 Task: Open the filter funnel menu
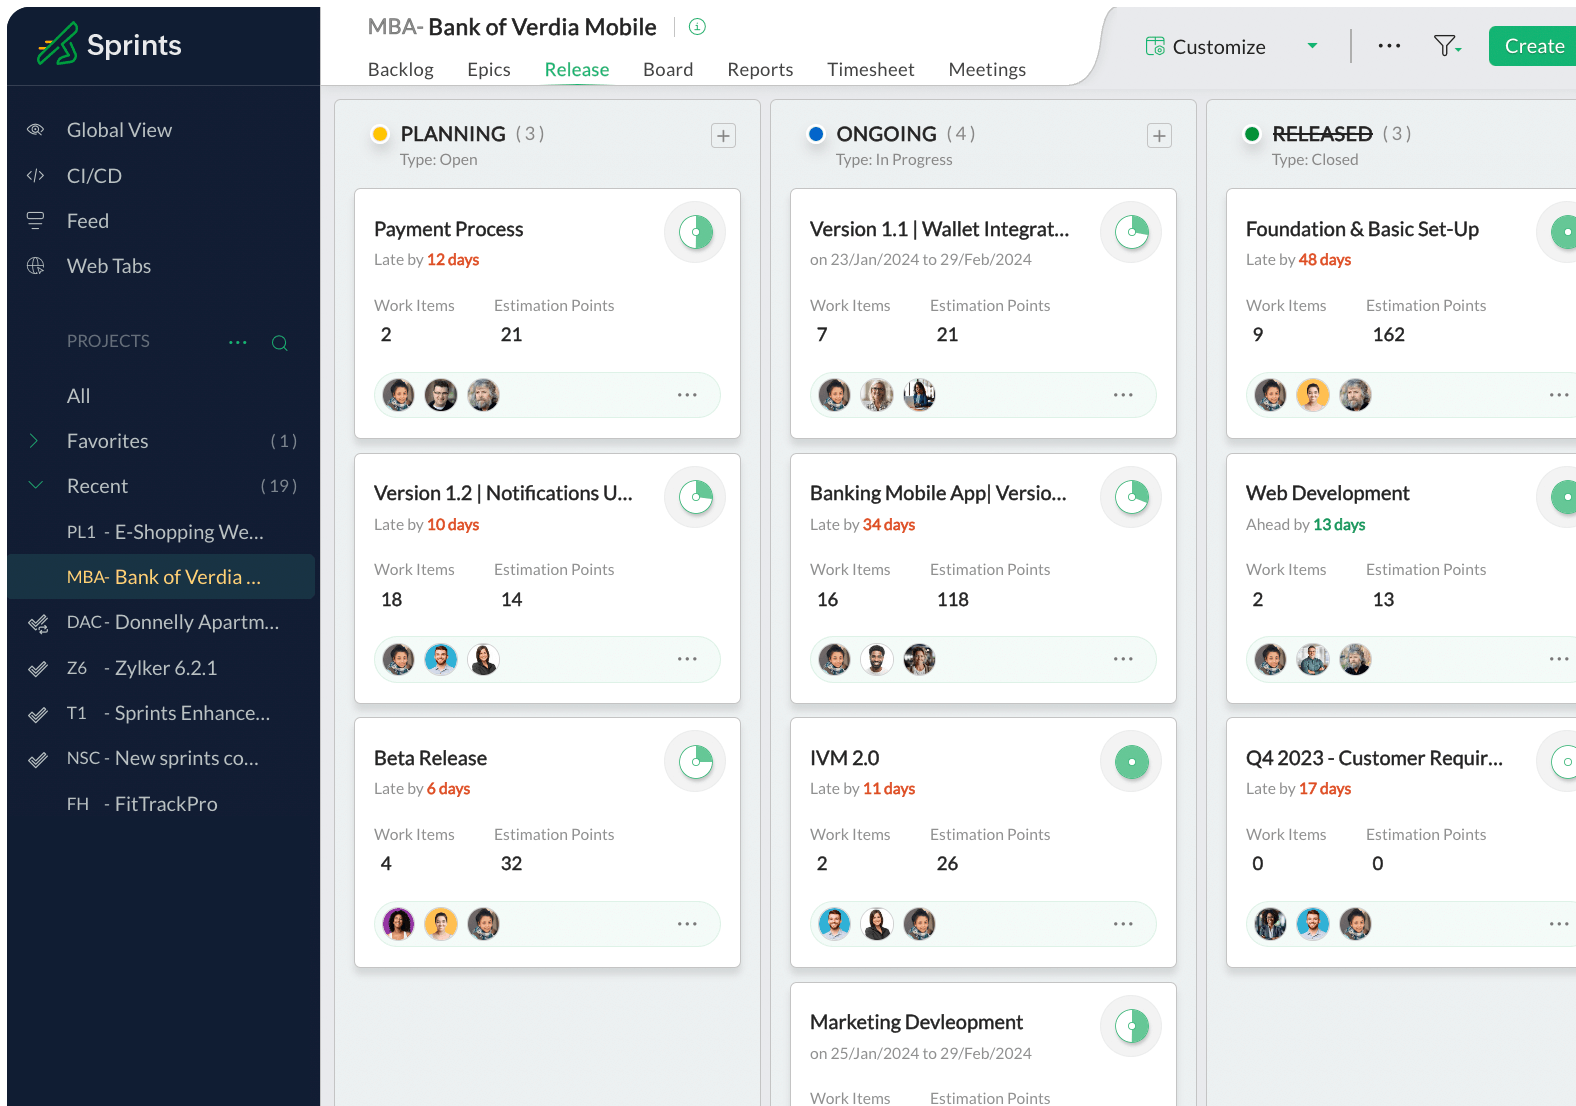(1446, 46)
